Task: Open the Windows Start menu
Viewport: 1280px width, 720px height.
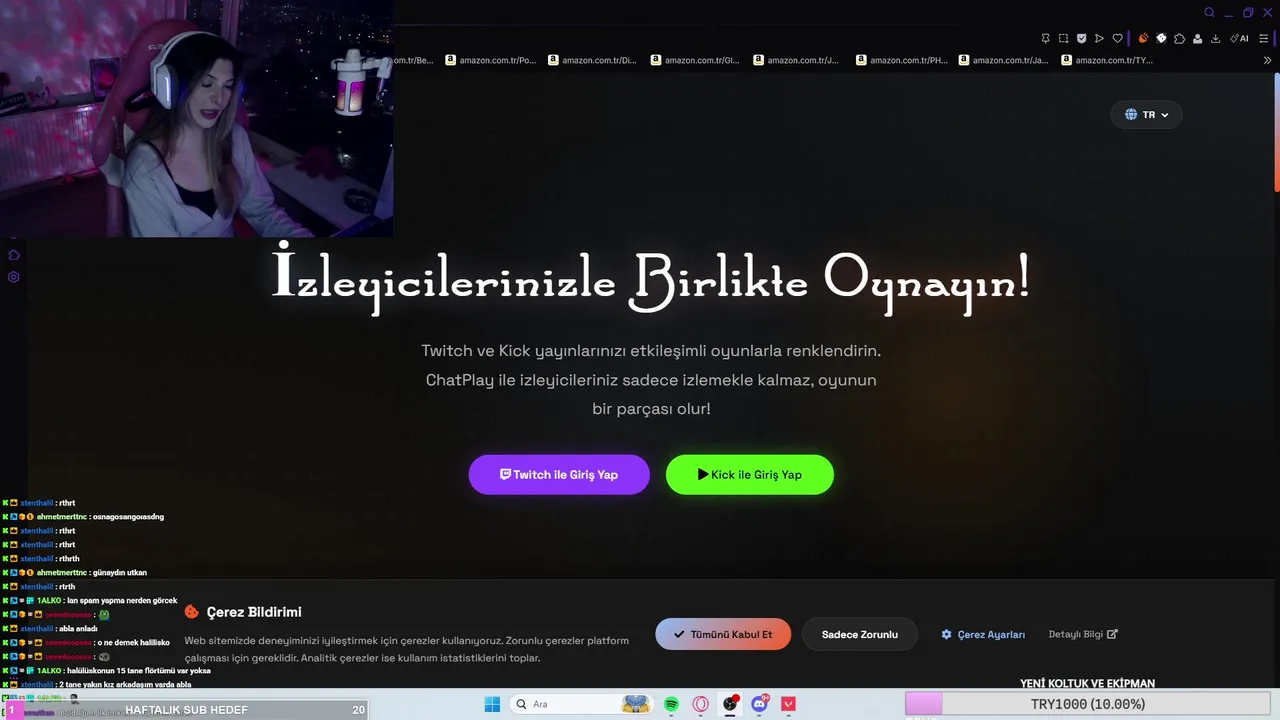Action: tap(492, 704)
